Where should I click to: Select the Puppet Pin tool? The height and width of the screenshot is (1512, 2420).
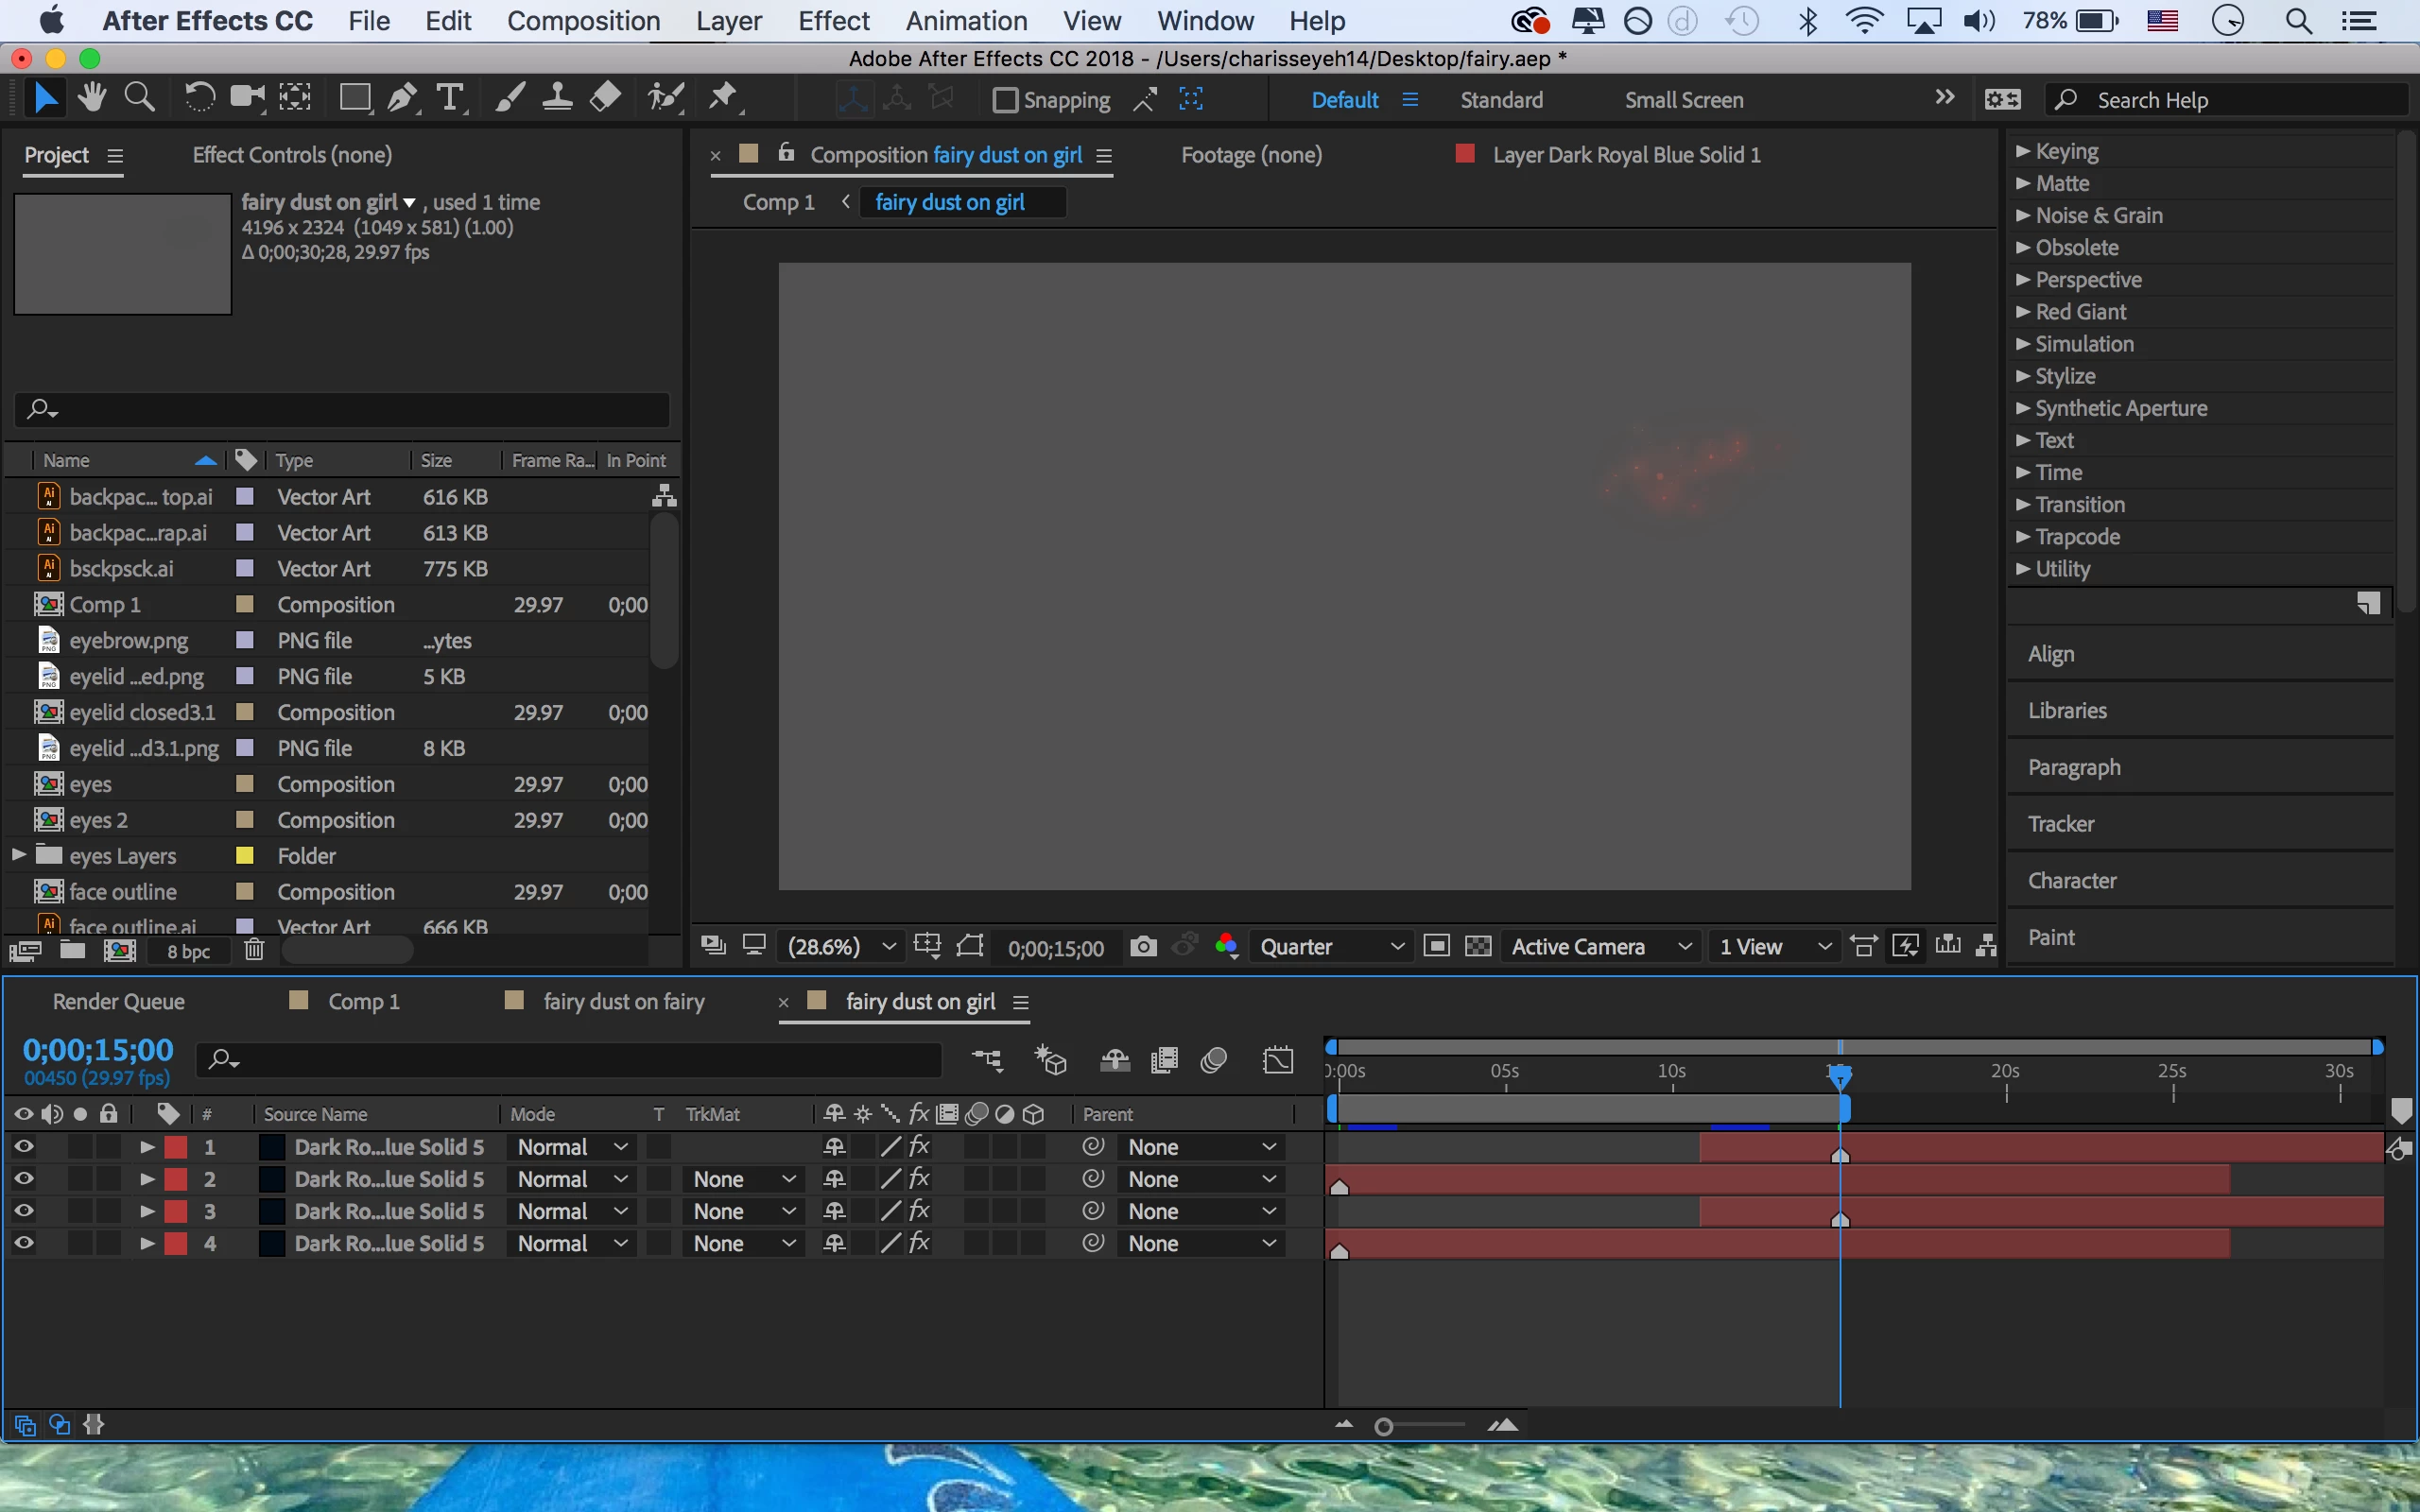coord(722,98)
